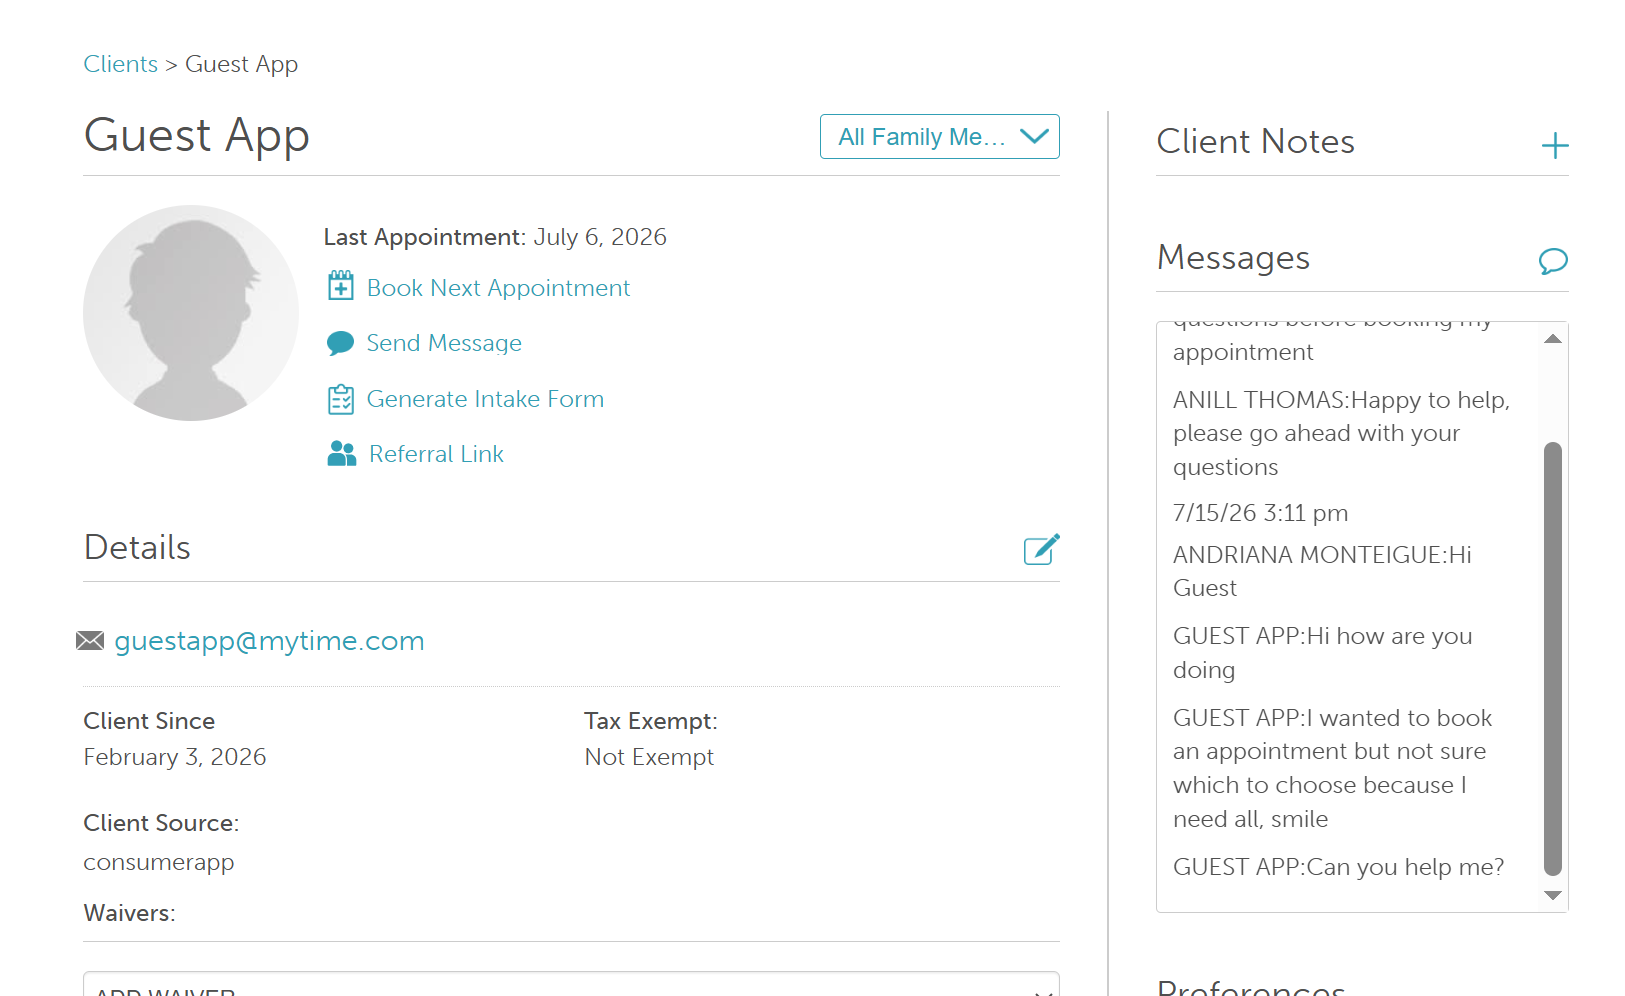Viewport: 1625px width, 996px height.
Task: Click the clipboard intake form icon
Action: pyautogui.click(x=341, y=399)
